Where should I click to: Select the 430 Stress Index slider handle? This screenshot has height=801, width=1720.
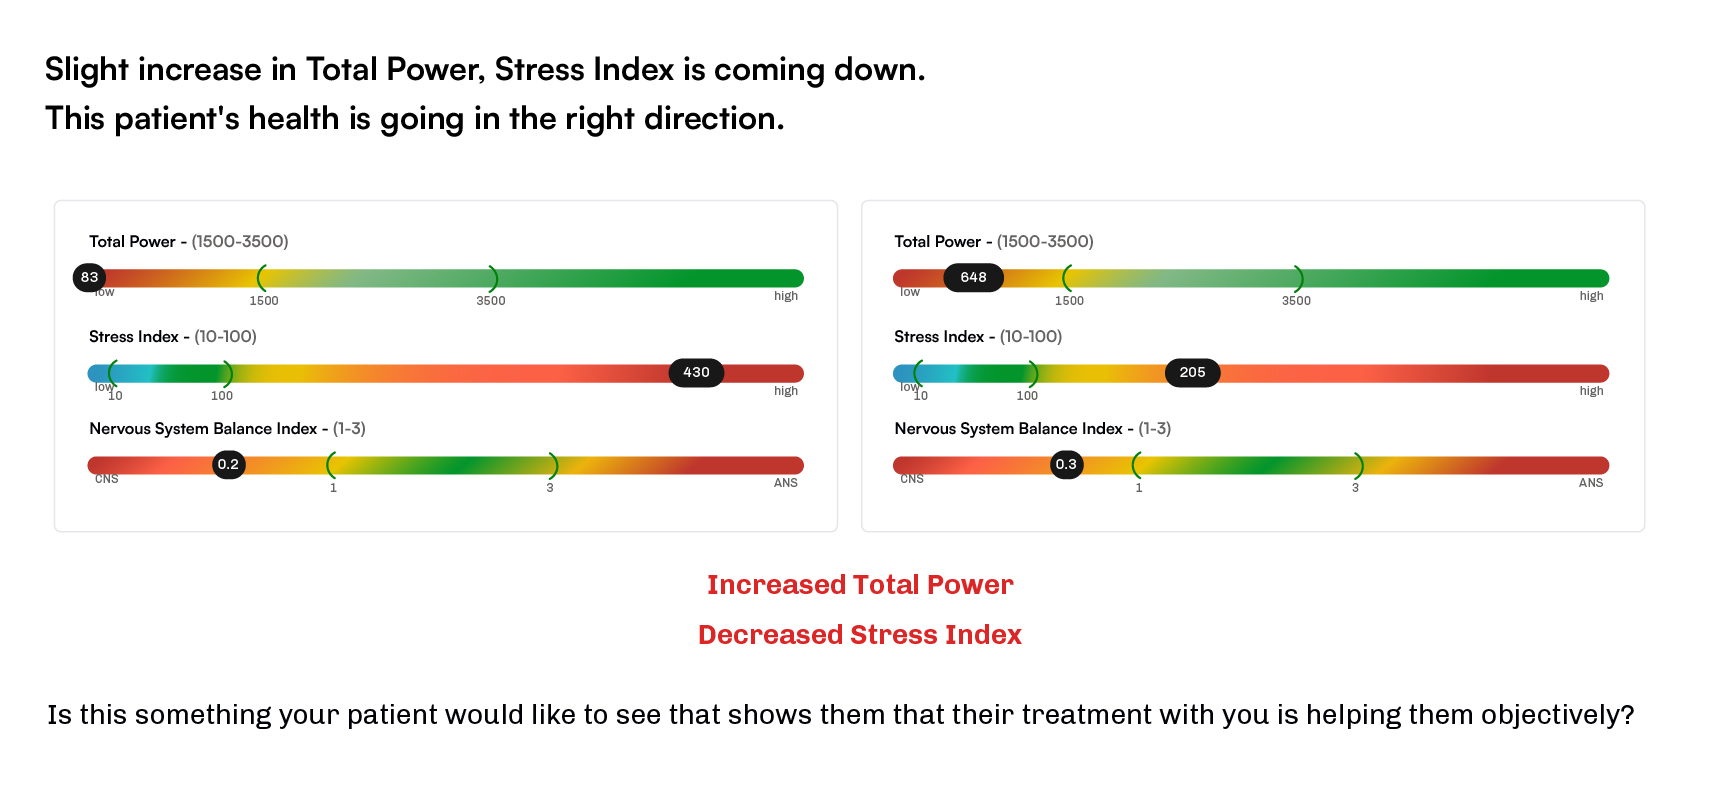(696, 372)
